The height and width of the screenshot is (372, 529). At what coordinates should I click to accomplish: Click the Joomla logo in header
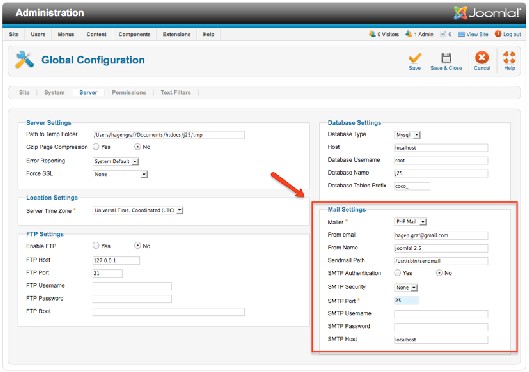487,13
